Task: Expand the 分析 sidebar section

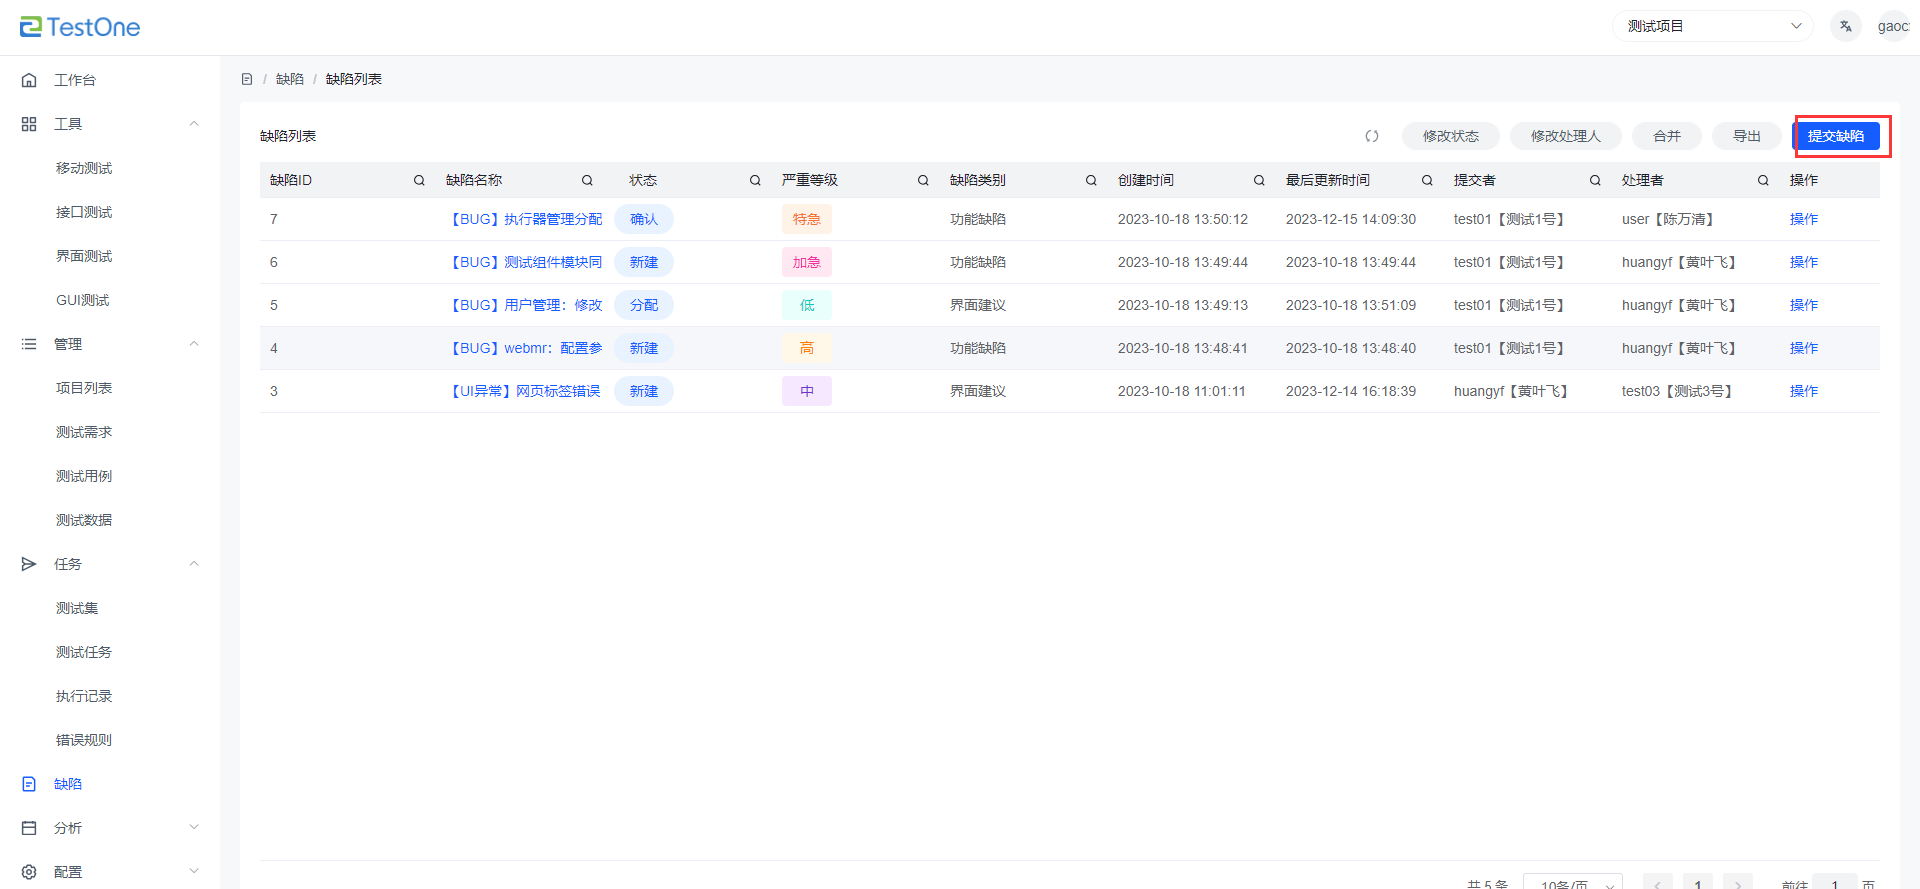Action: click(194, 828)
